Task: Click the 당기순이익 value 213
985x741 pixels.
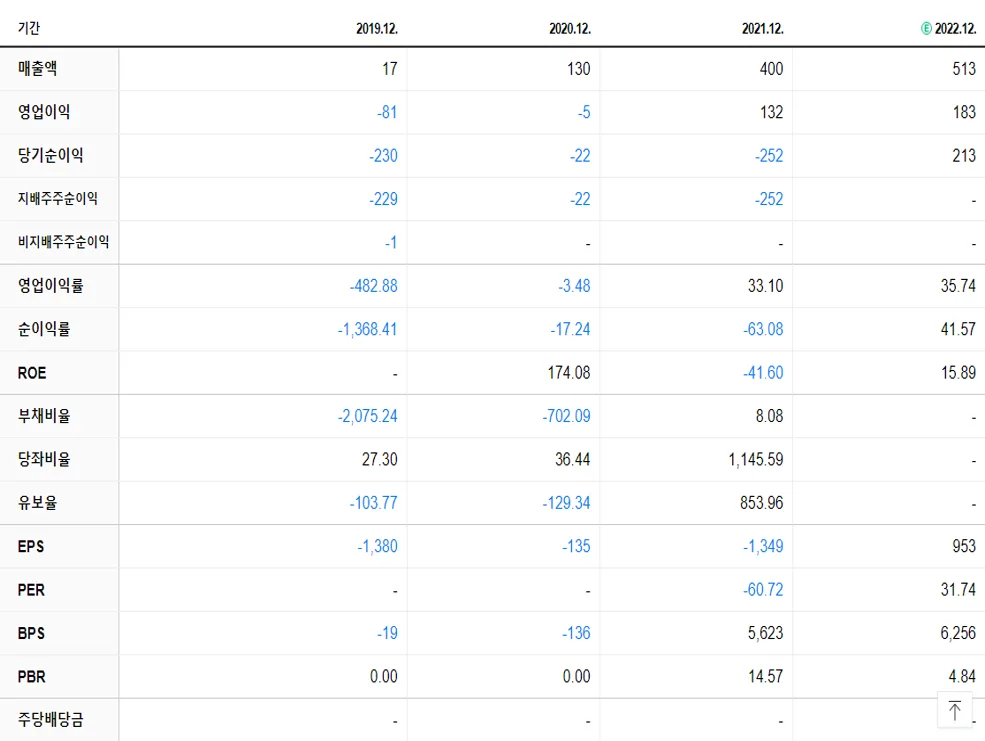Action: pos(964,155)
